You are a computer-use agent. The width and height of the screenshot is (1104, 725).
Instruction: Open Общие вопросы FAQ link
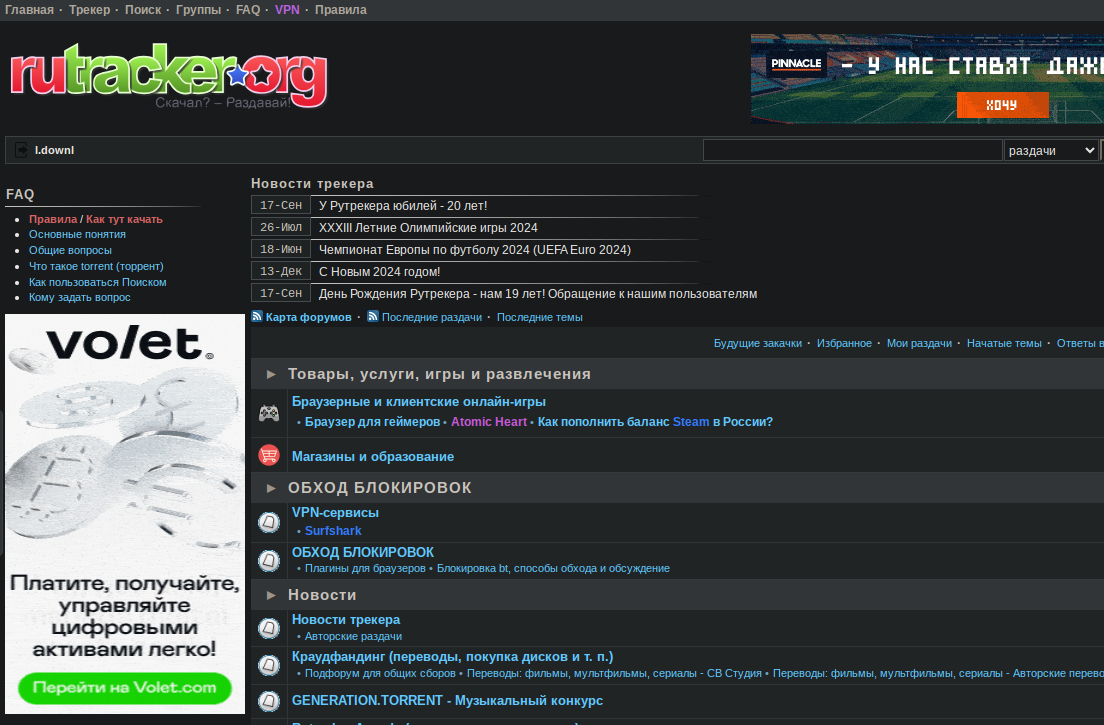pos(70,251)
